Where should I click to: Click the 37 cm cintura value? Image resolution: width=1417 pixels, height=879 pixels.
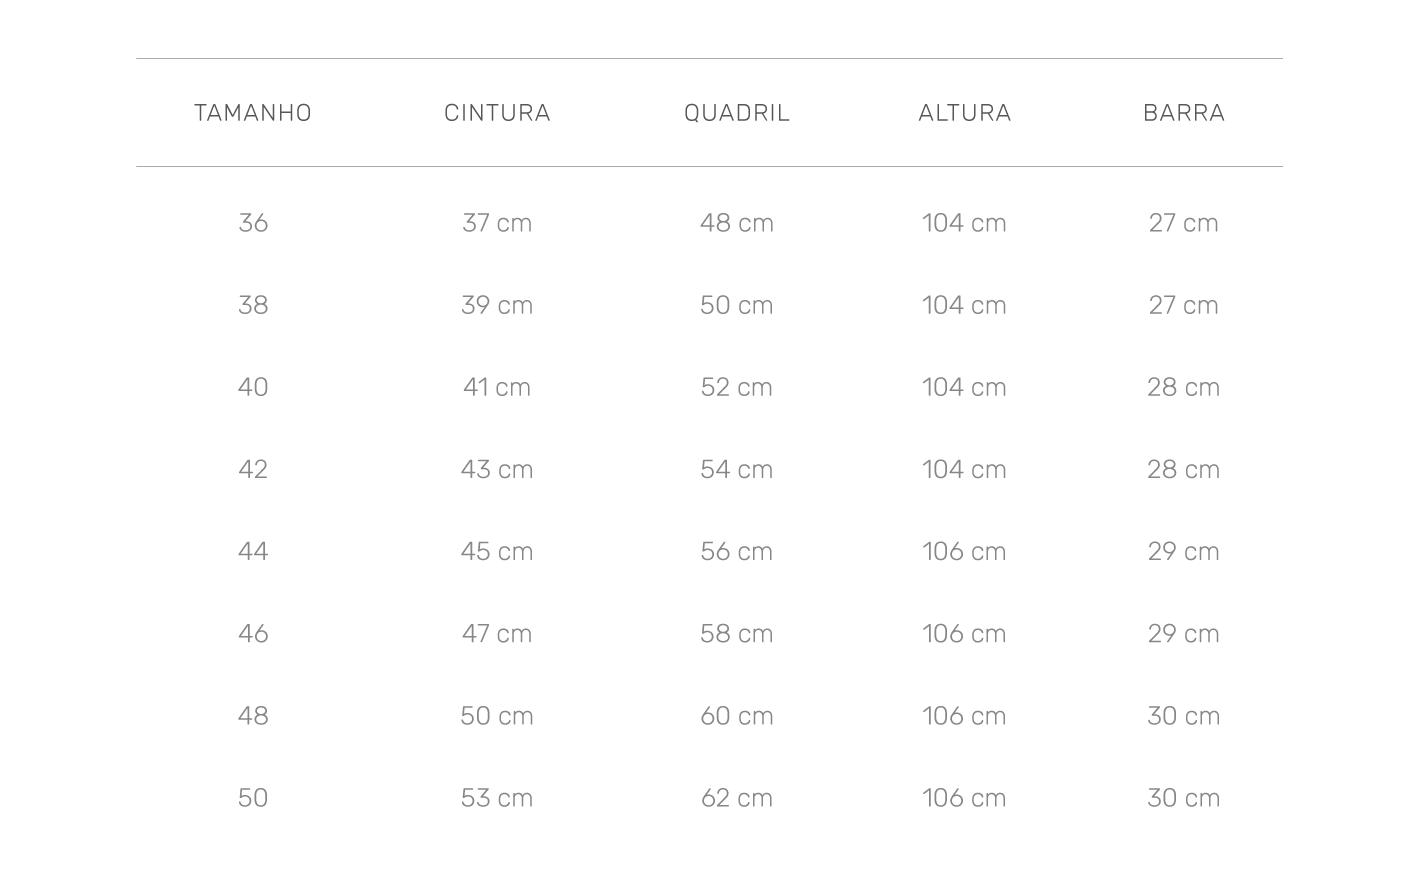point(497,223)
